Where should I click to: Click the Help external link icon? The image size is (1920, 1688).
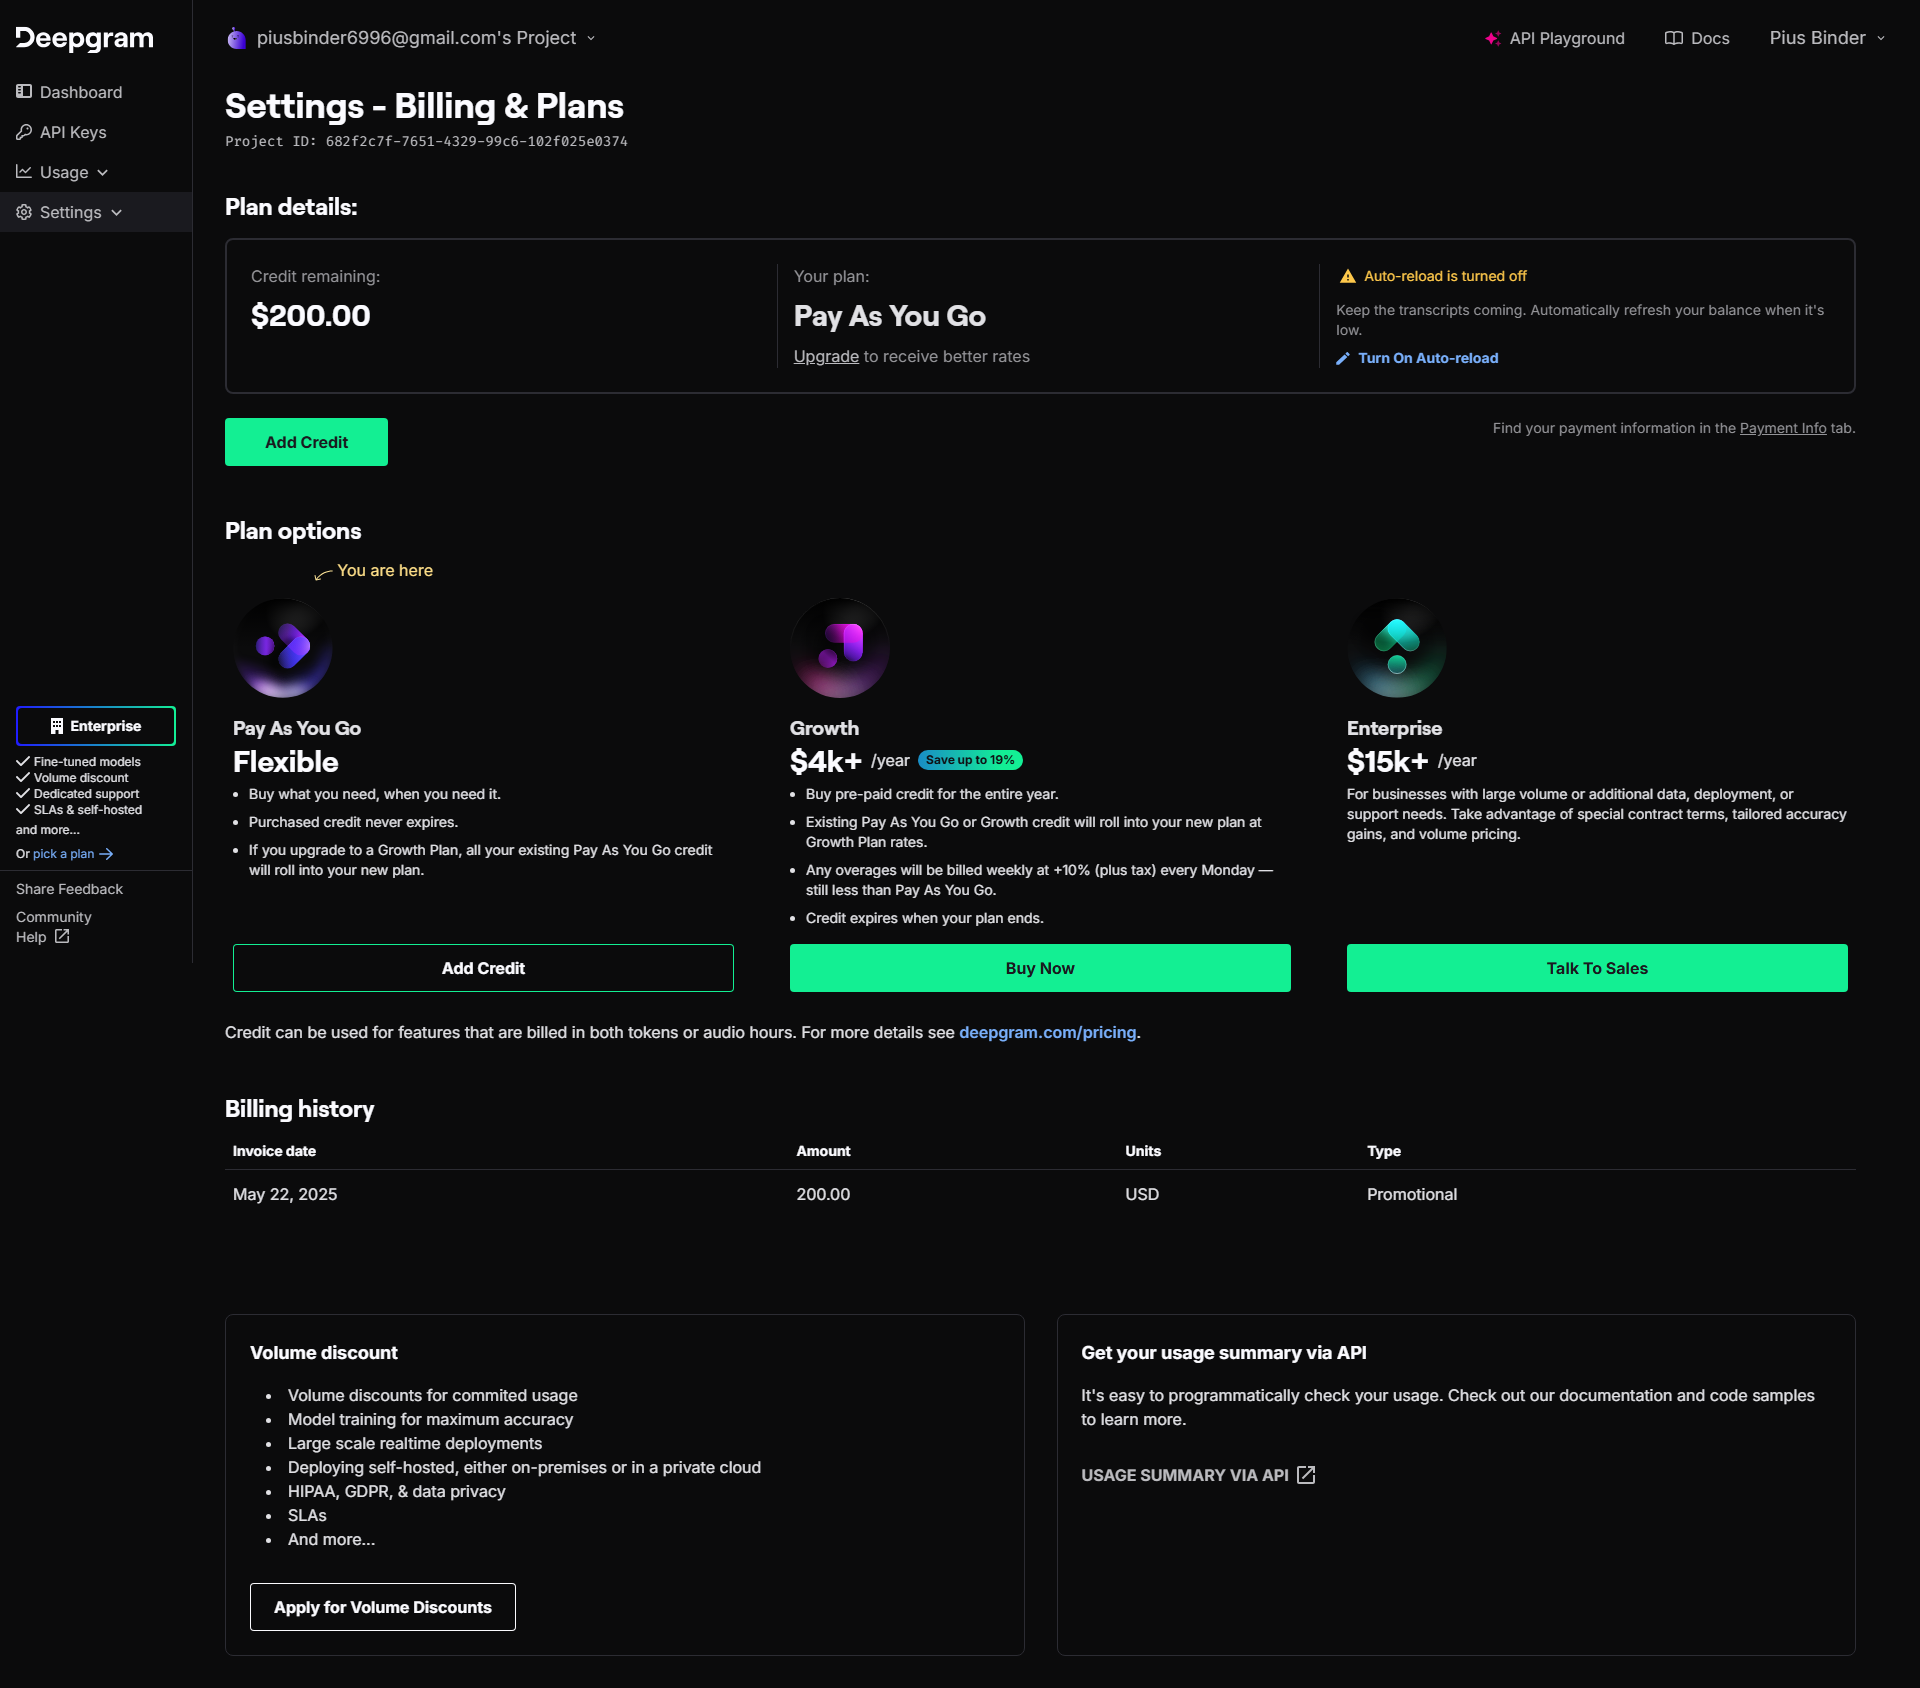click(x=62, y=937)
